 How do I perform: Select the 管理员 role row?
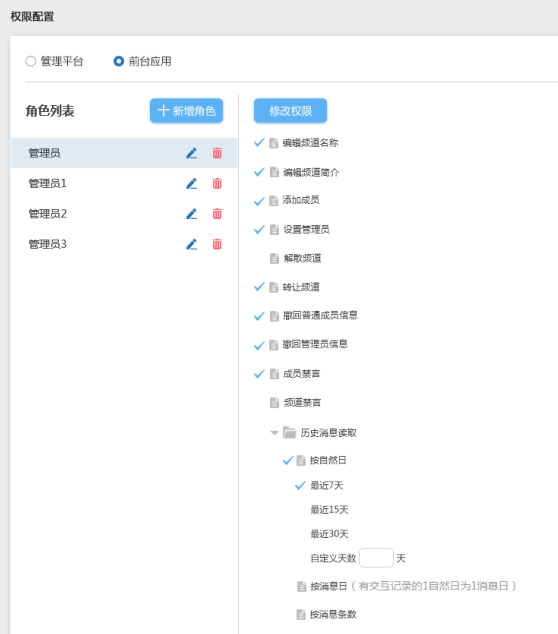pos(124,153)
